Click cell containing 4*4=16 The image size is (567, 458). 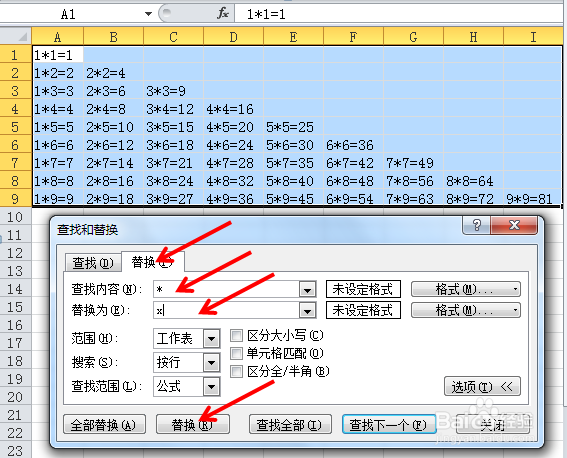[x=234, y=109]
